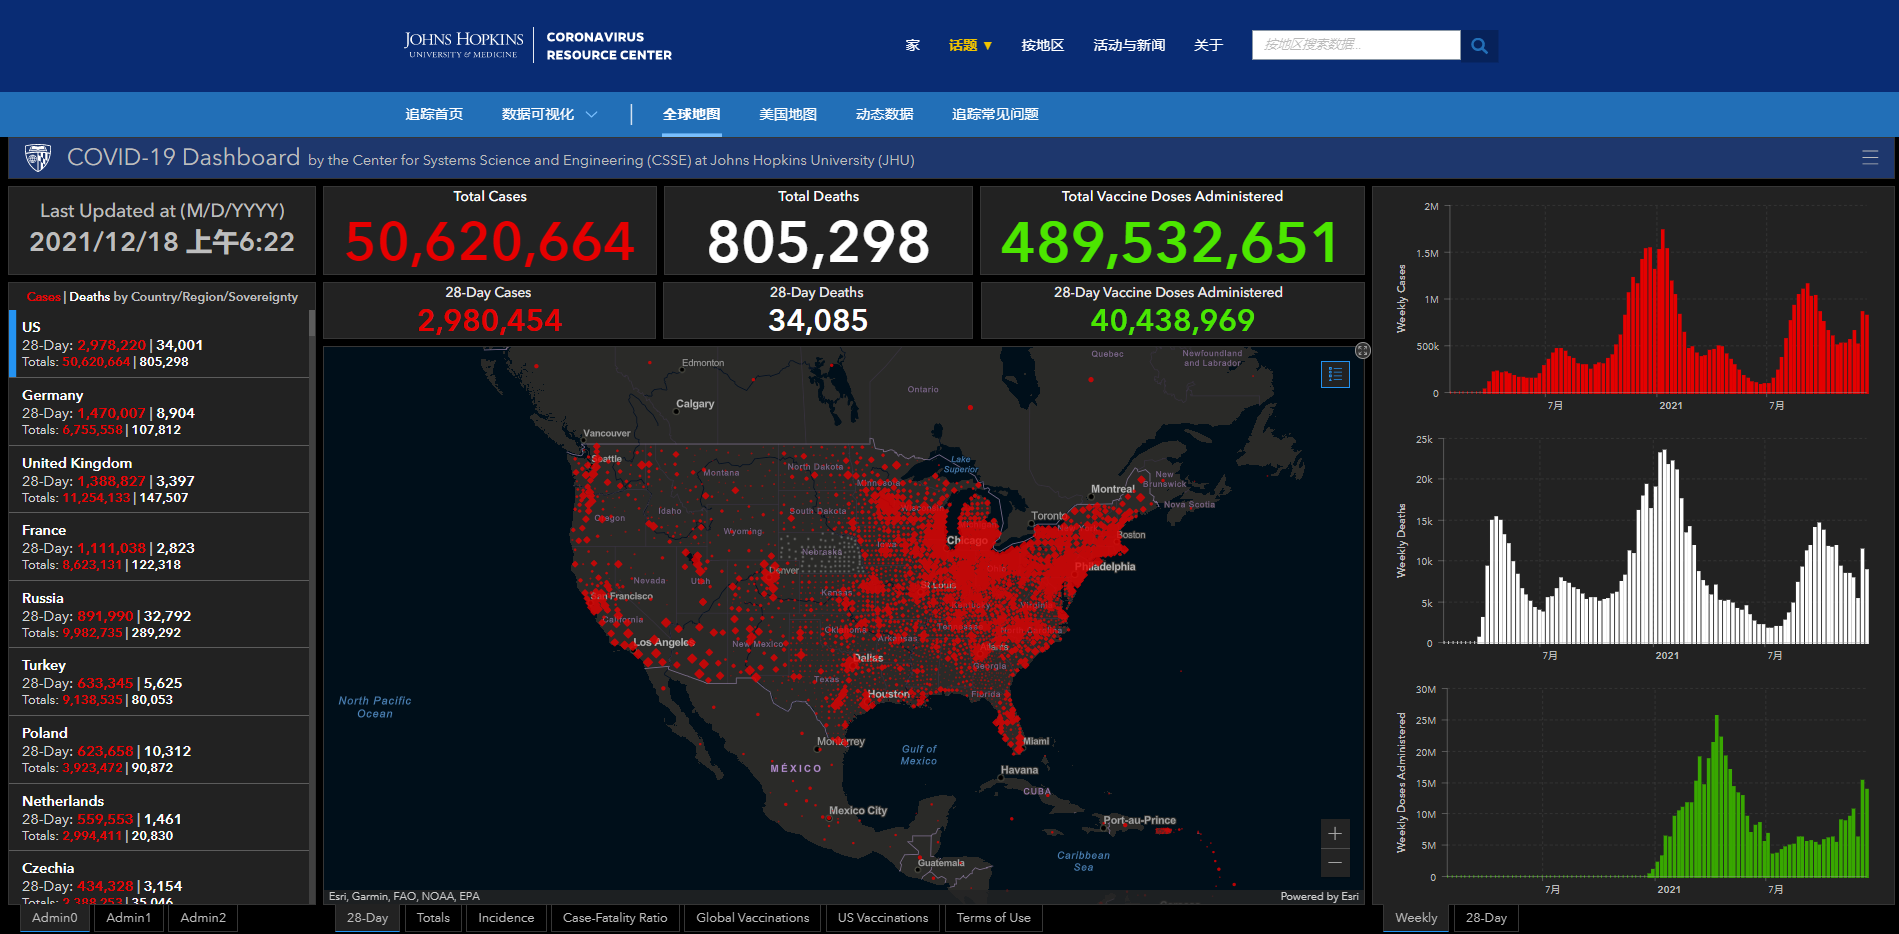Select US in the country list
The width and height of the screenshot is (1899, 934).
click(160, 344)
